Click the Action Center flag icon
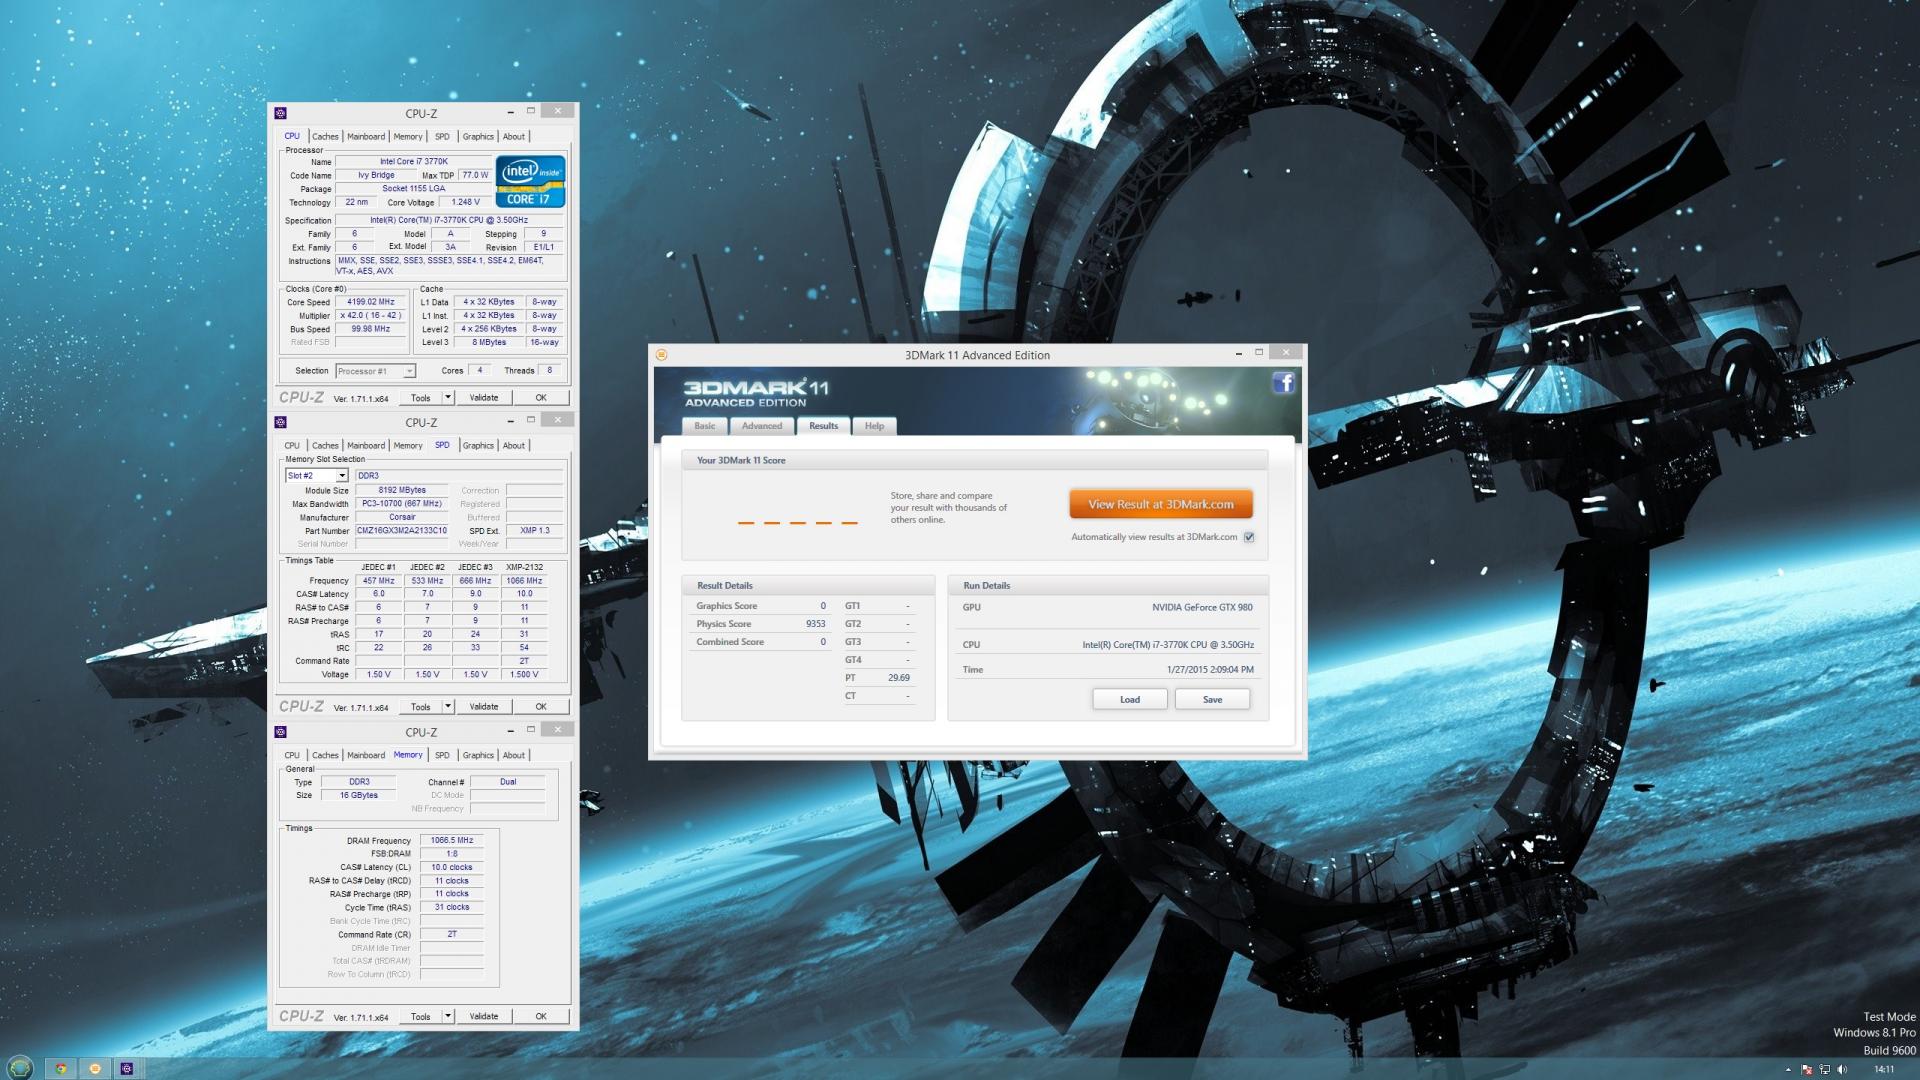This screenshot has height=1080, width=1920. pyautogui.click(x=1806, y=1069)
